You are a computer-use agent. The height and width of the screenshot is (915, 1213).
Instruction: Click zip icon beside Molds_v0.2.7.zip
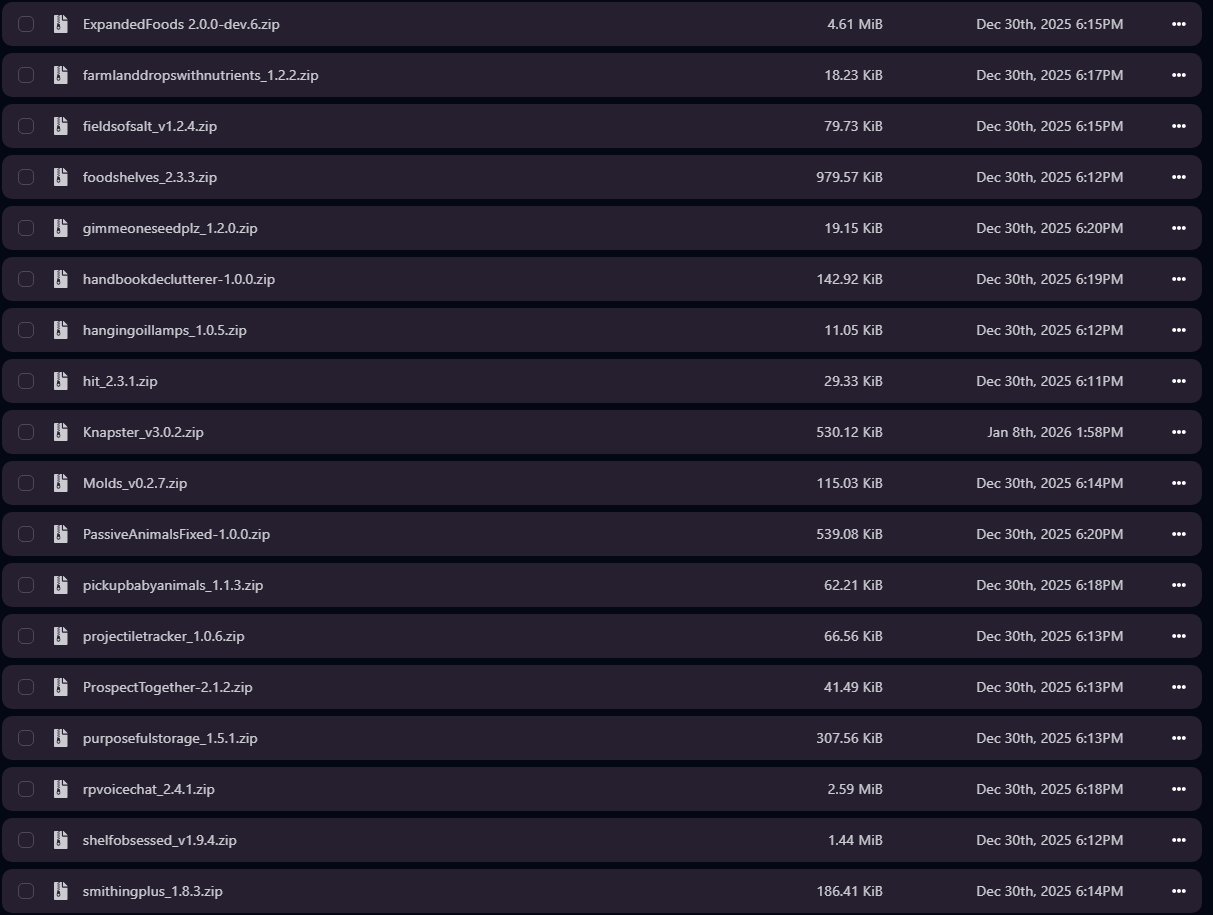pyautogui.click(x=61, y=483)
